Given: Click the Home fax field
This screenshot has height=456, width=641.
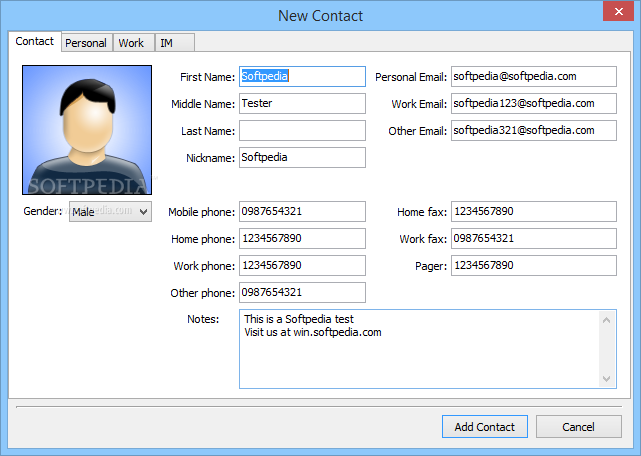Looking at the screenshot, I should (534, 211).
